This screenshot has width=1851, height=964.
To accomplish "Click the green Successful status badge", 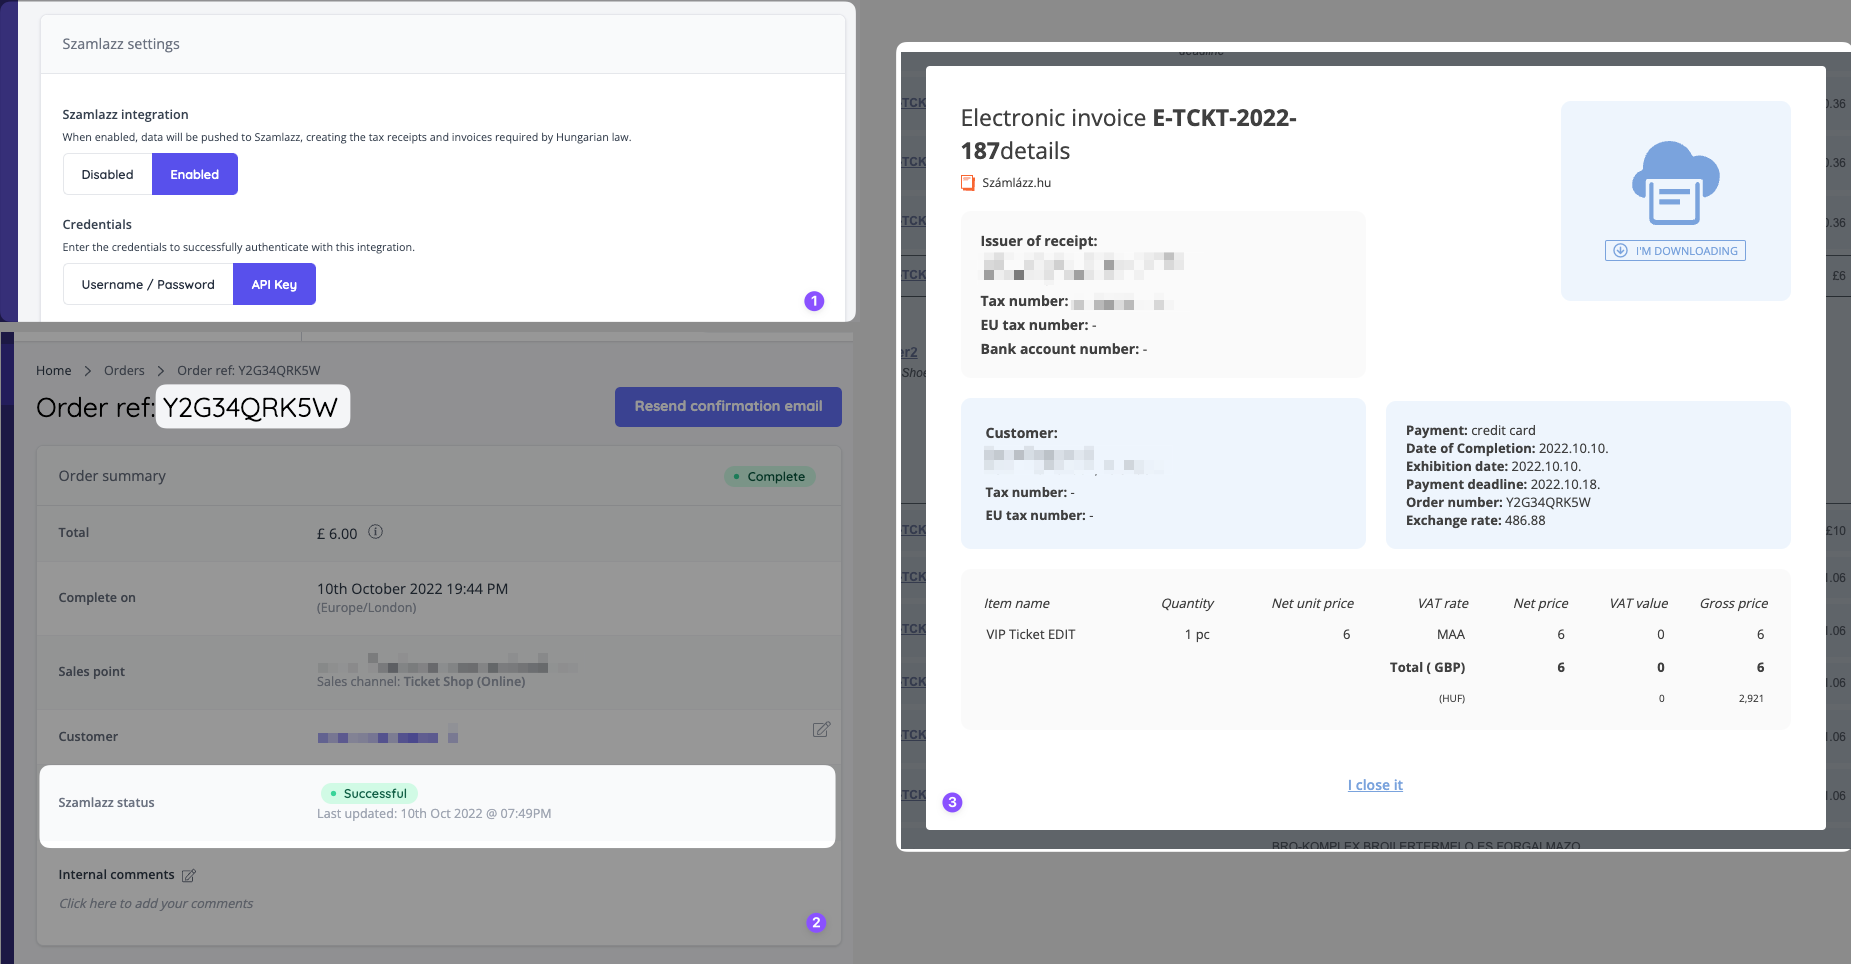I will (369, 793).
